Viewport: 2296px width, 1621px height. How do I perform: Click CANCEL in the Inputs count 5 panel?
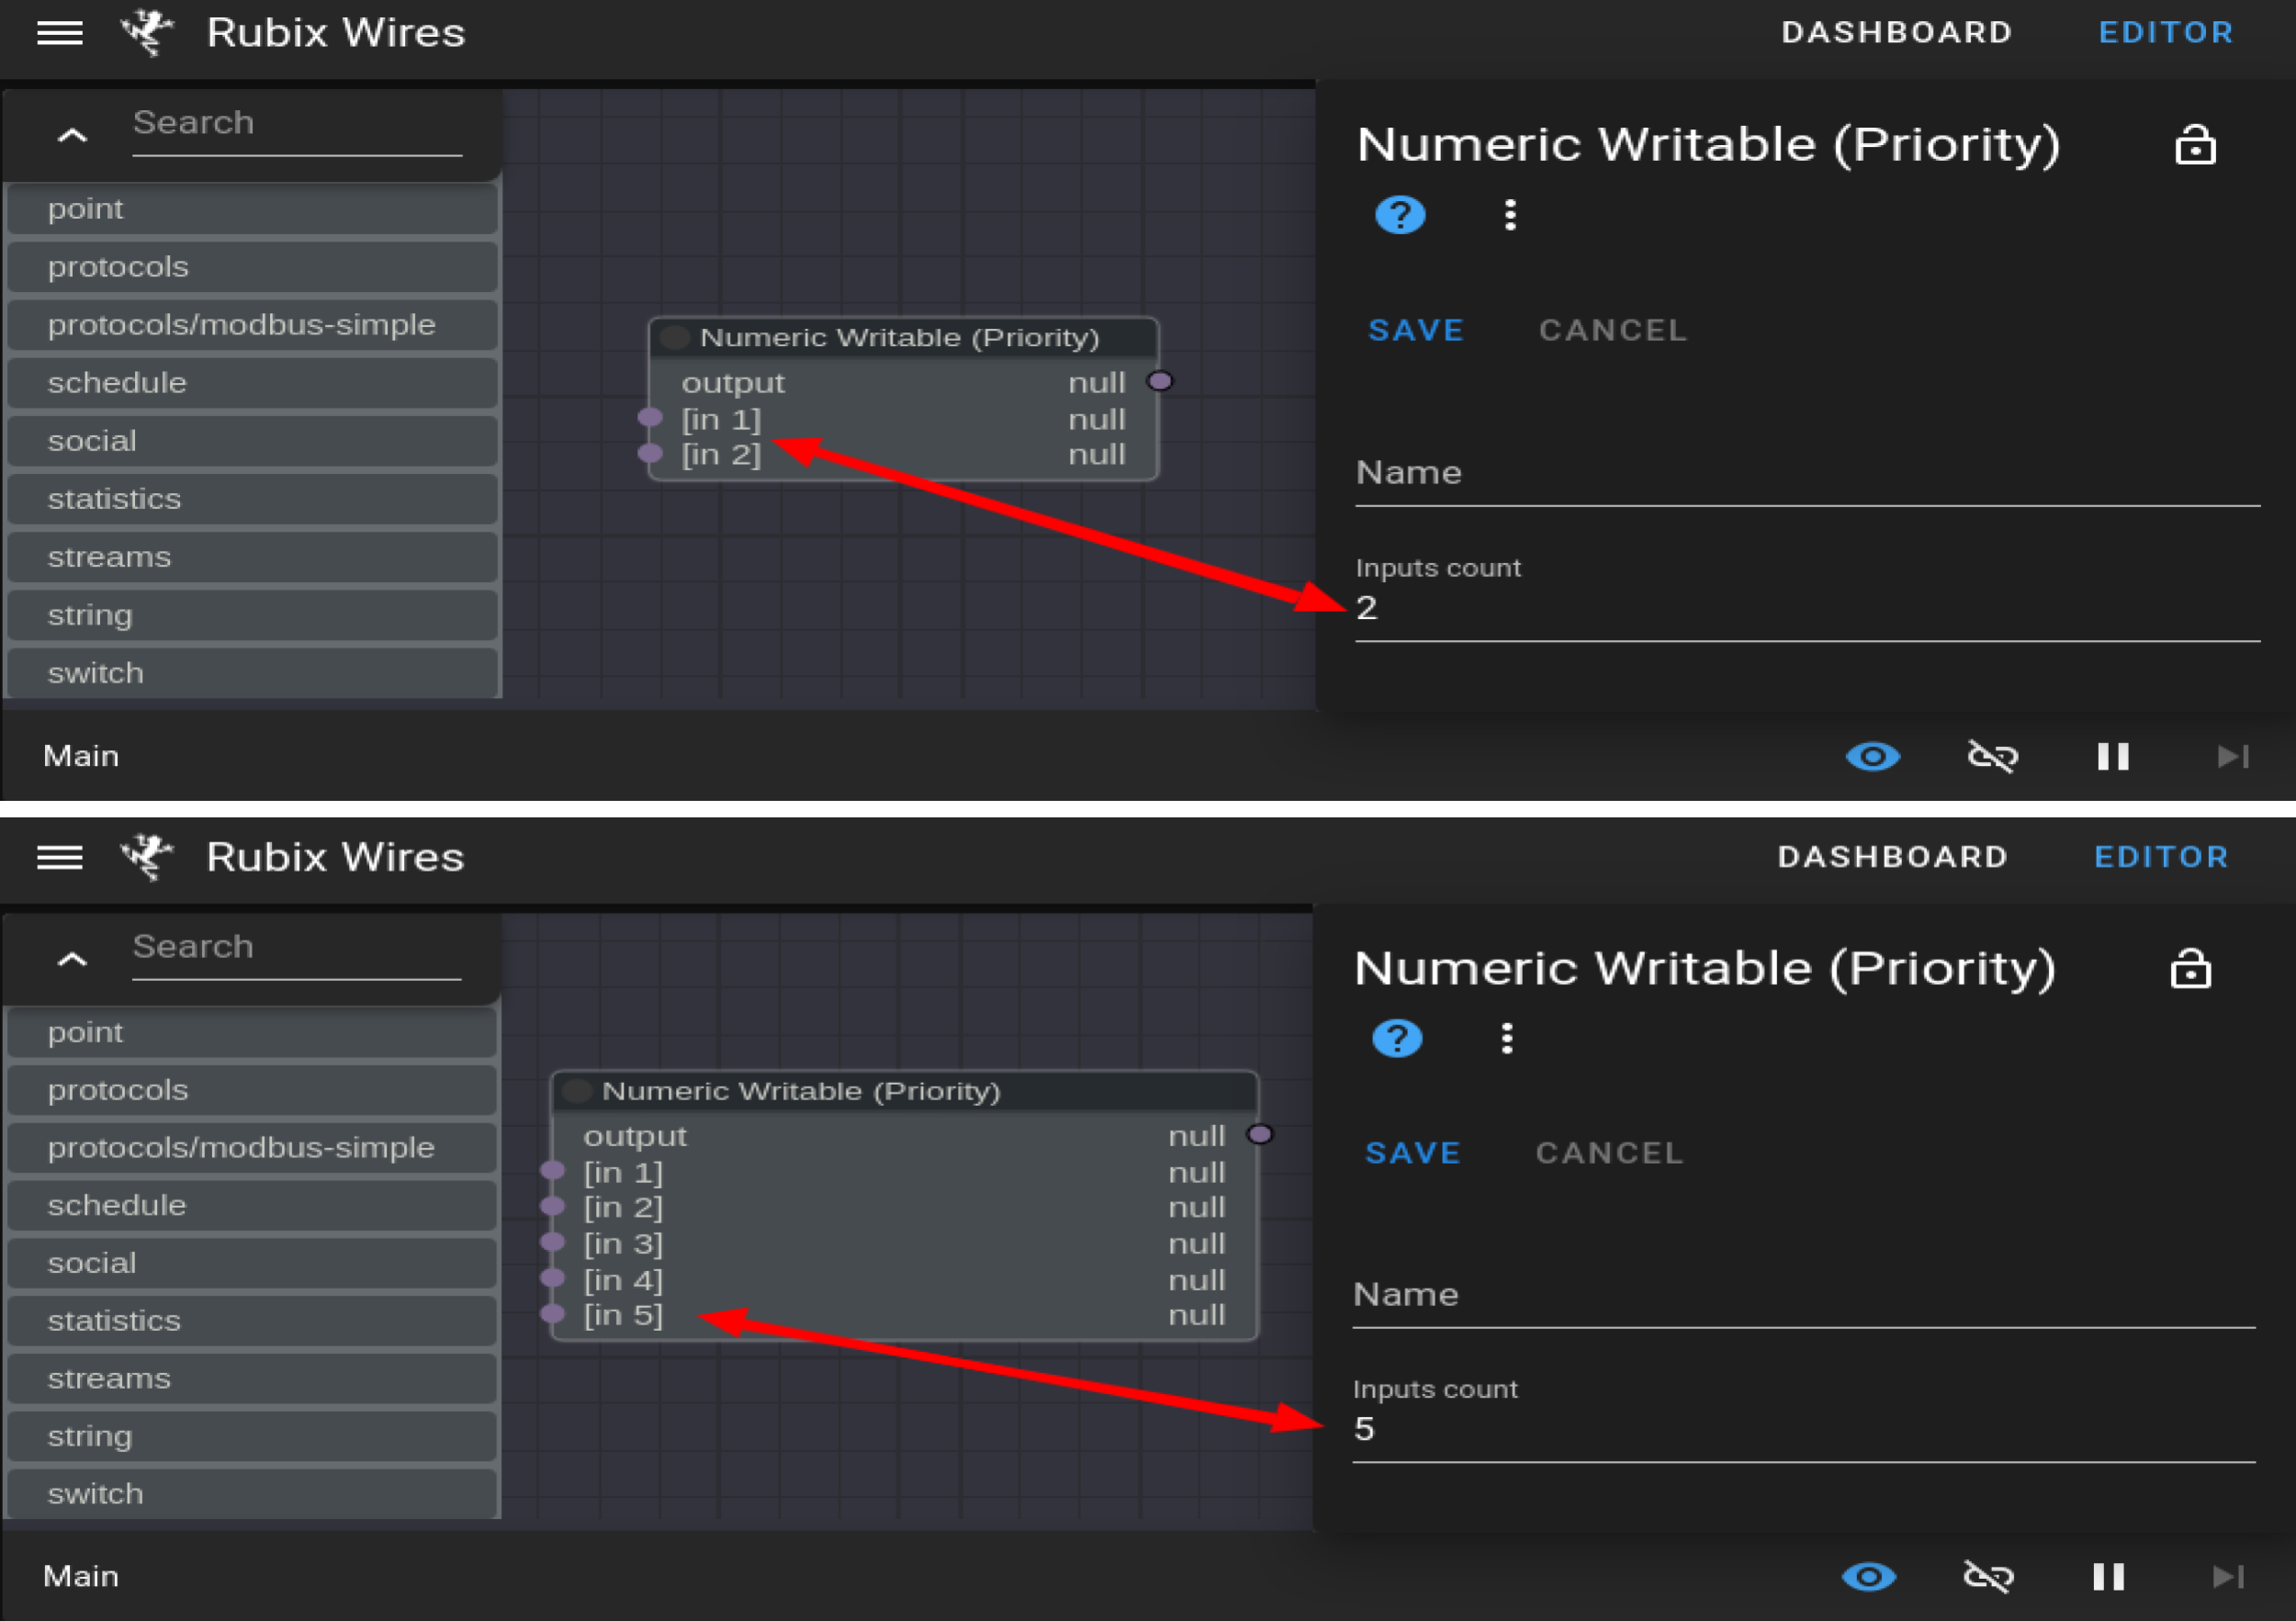coord(1610,1153)
